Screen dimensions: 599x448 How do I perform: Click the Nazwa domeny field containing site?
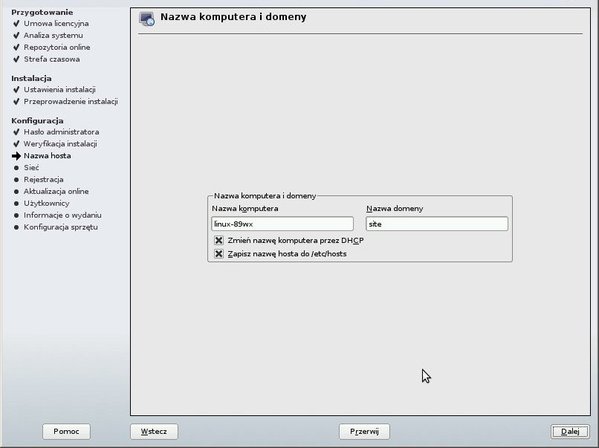tap(437, 224)
